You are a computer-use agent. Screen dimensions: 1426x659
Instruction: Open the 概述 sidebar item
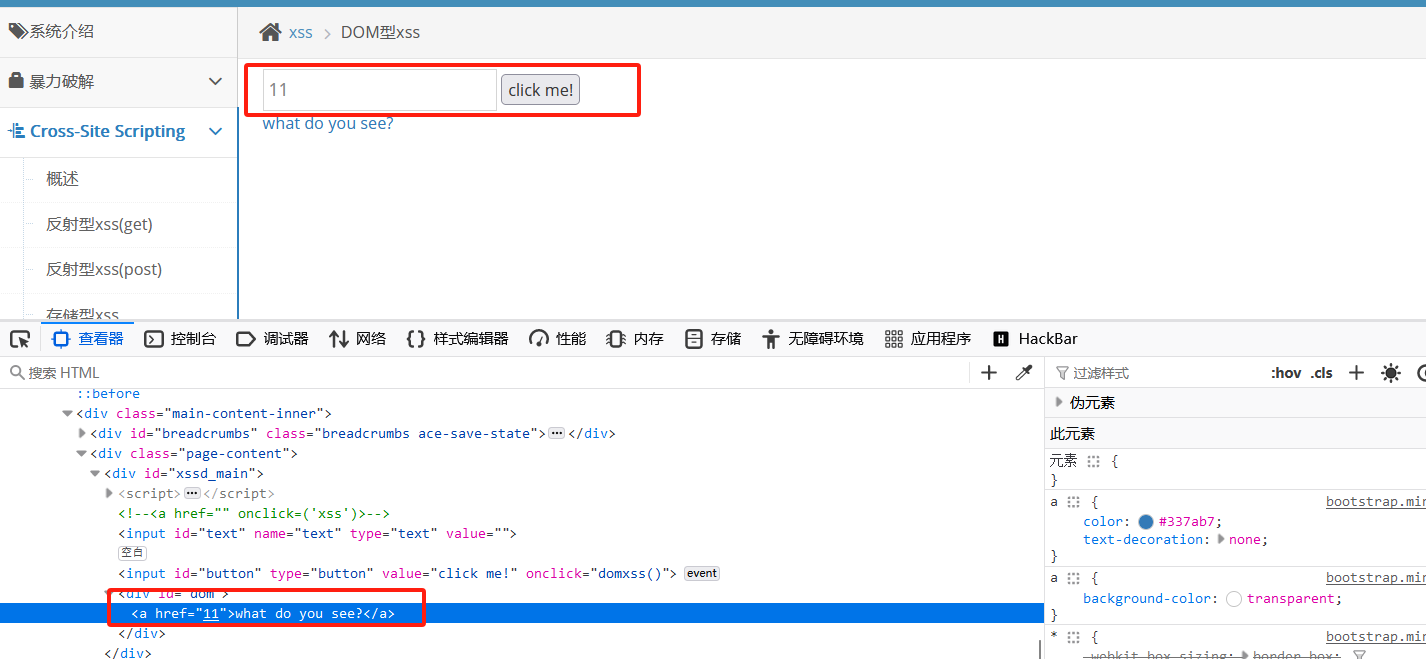[62, 179]
